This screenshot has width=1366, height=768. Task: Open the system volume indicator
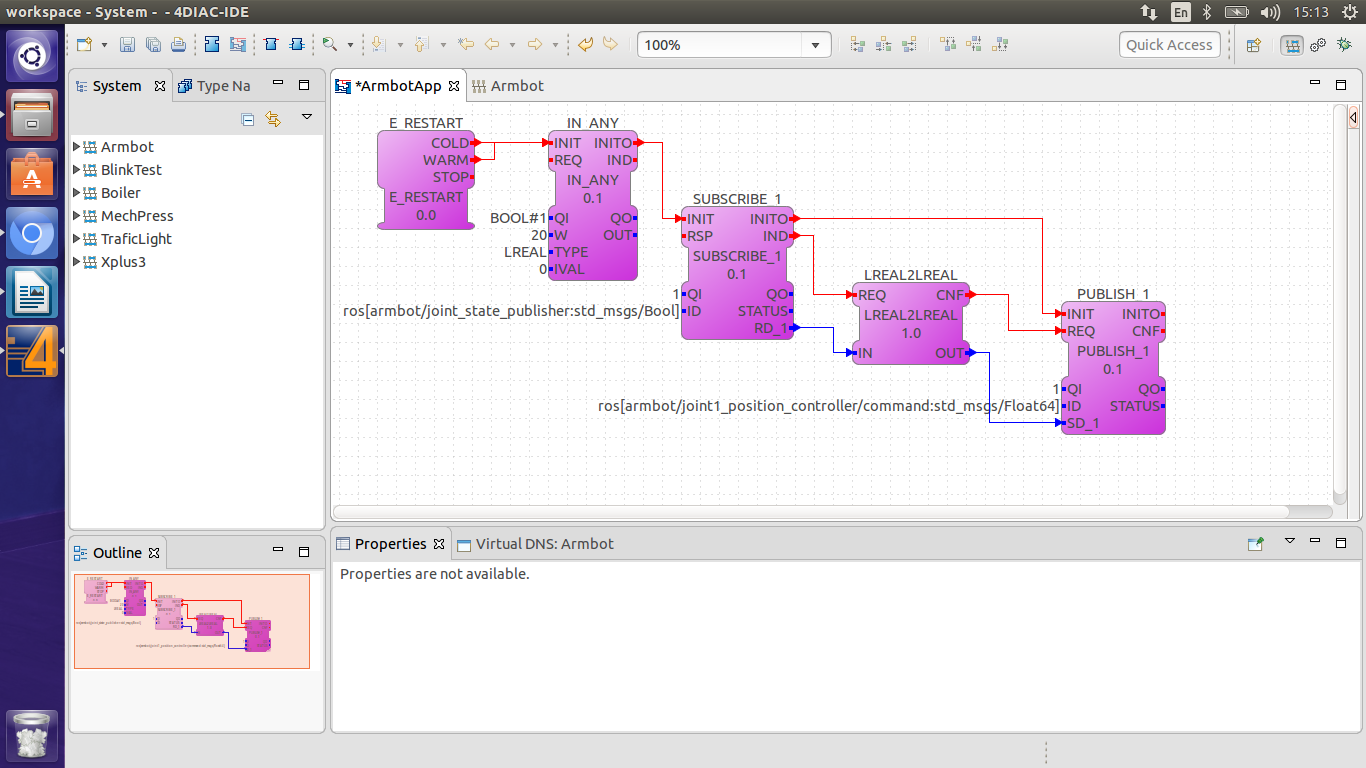pos(1271,12)
